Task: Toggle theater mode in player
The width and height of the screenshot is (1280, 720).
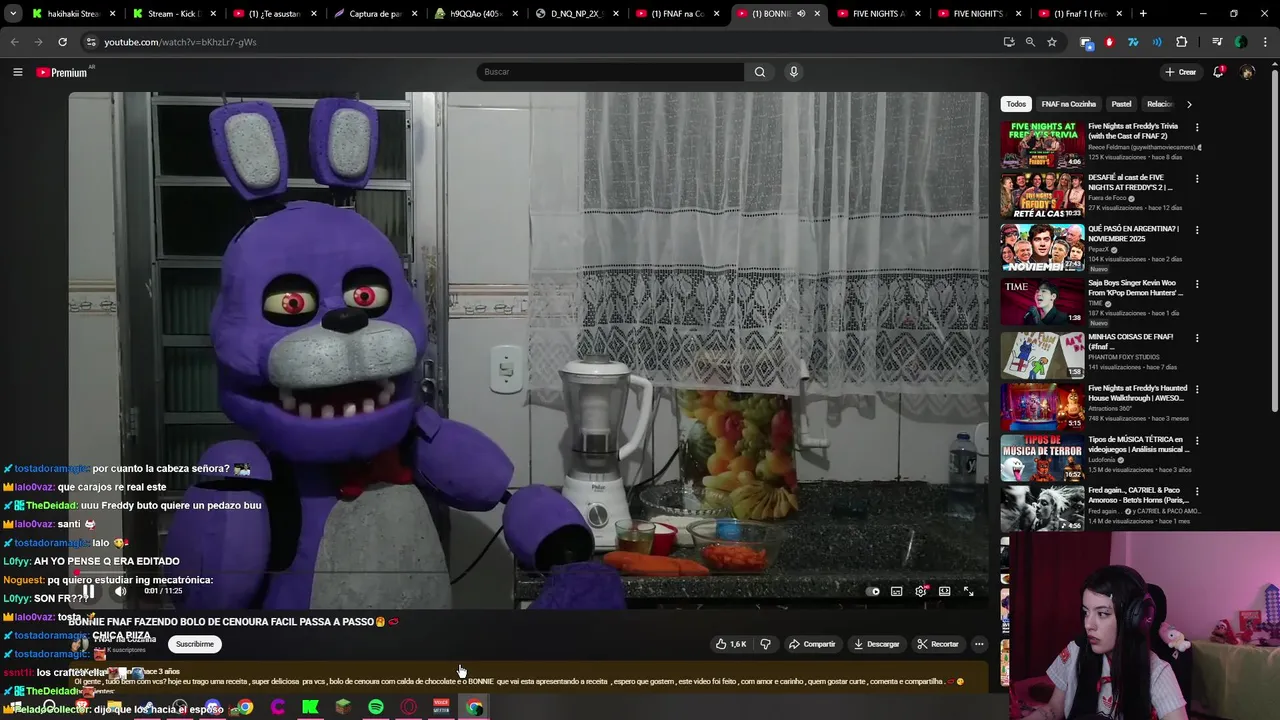Action: click(x=944, y=591)
